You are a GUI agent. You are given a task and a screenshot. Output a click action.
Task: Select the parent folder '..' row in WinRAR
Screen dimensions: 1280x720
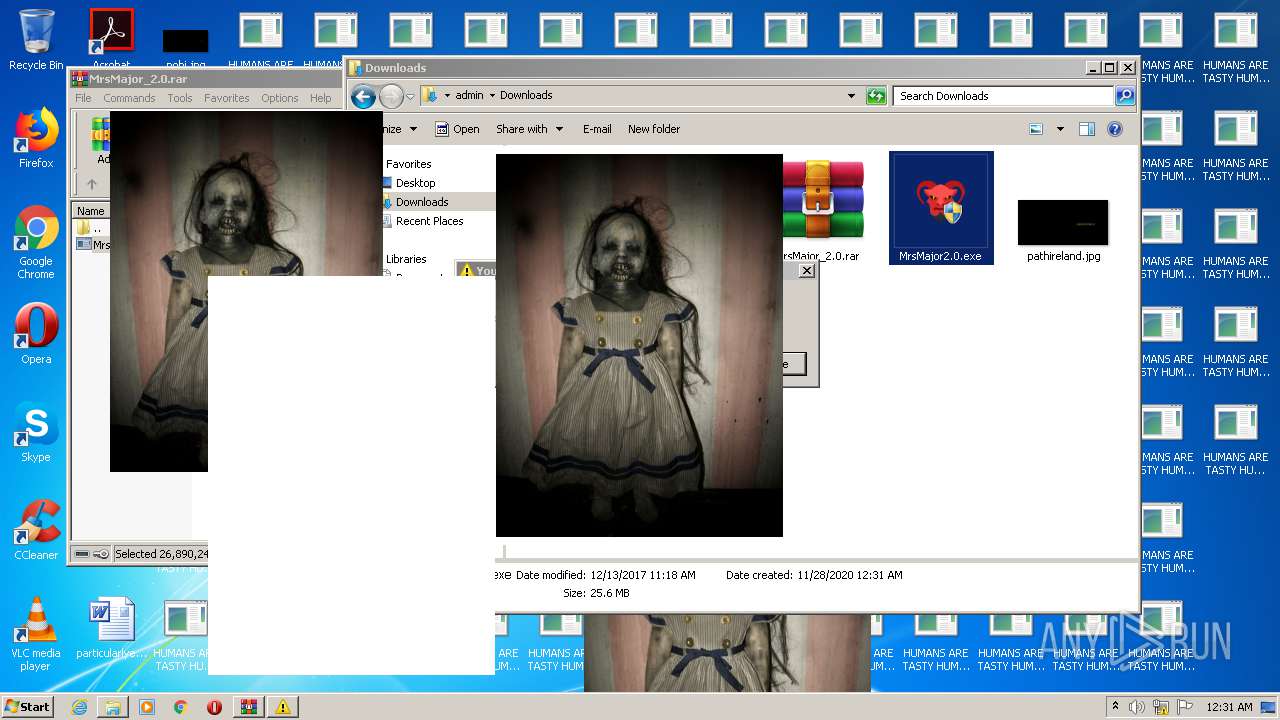point(92,228)
